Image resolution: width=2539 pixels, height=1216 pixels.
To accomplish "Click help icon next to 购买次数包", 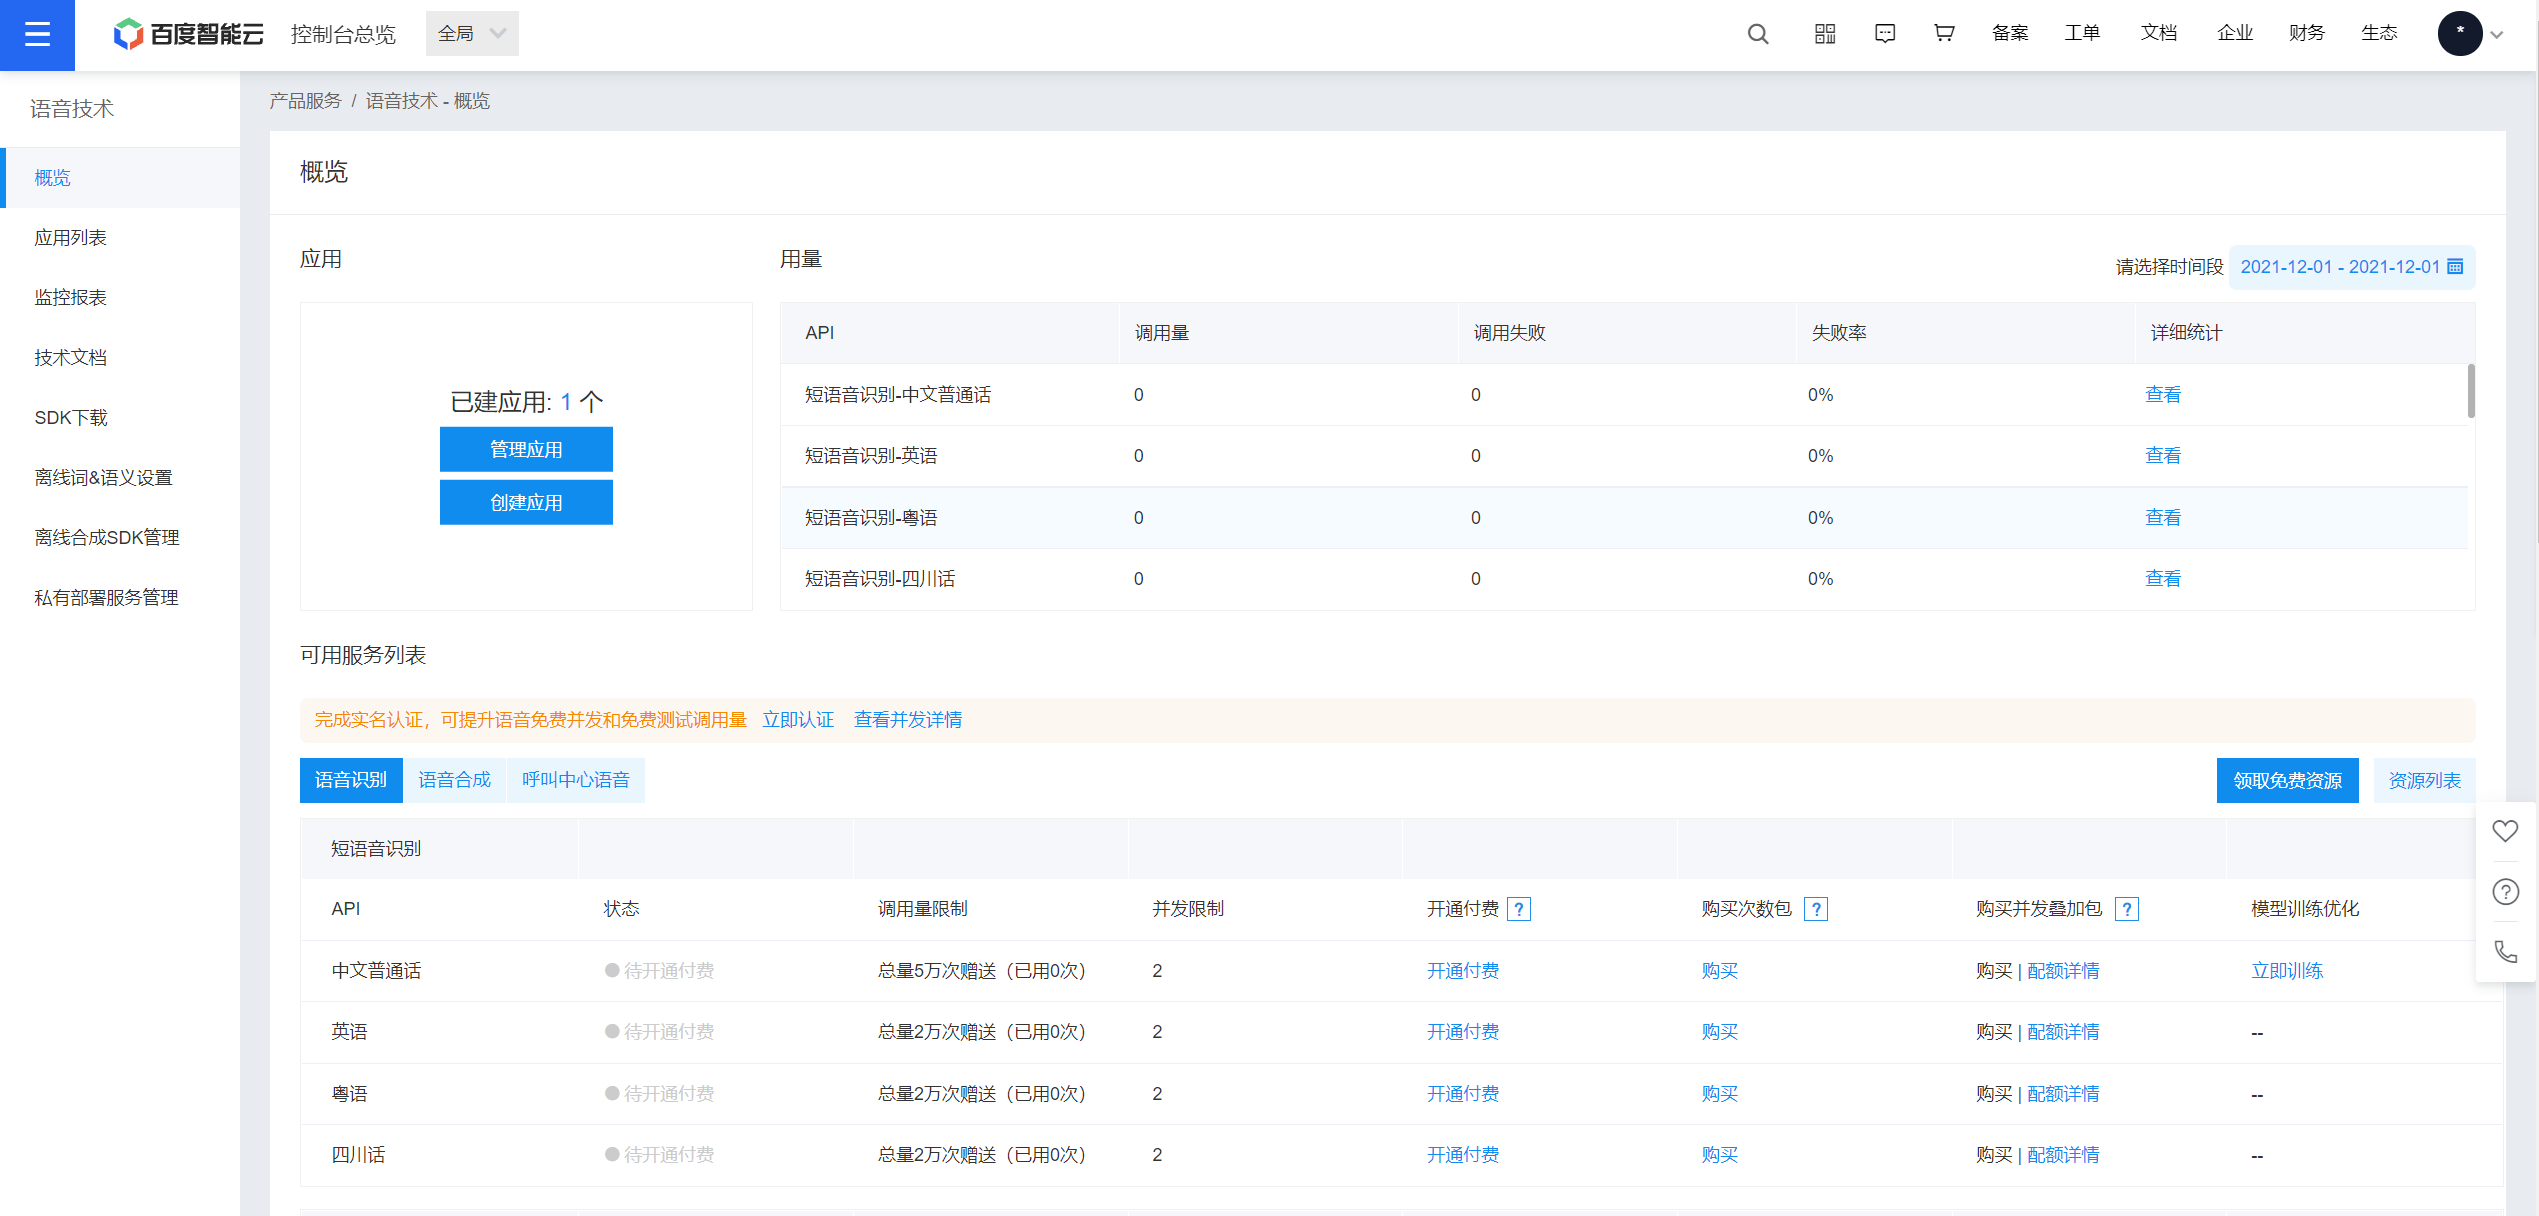I will tap(1816, 909).
